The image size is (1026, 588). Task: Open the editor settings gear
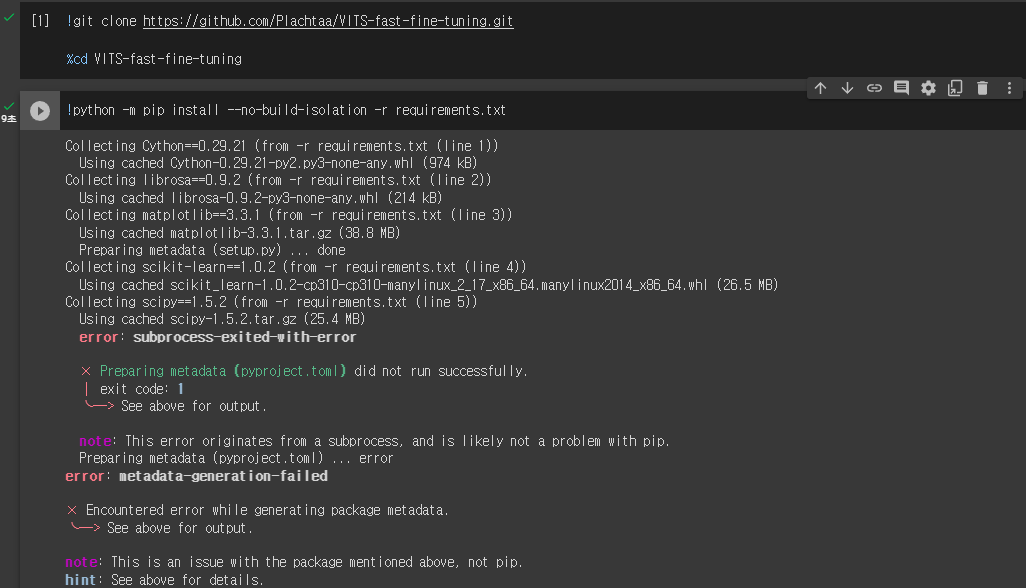[928, 88]
